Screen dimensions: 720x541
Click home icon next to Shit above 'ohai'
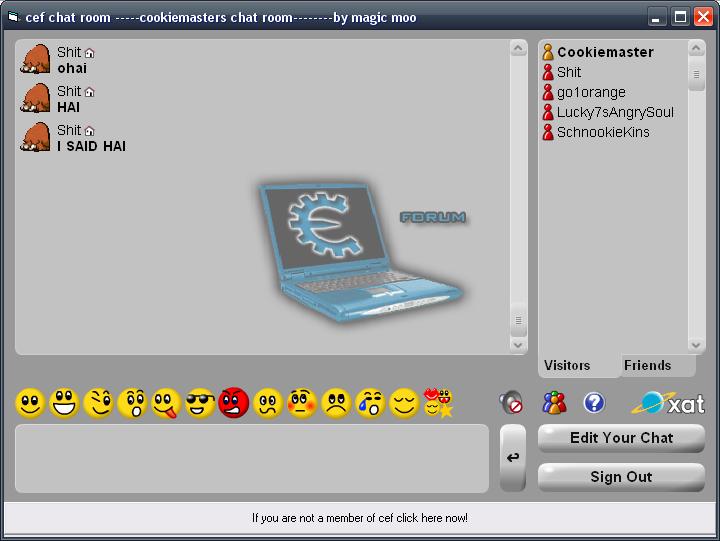(90, 53)
